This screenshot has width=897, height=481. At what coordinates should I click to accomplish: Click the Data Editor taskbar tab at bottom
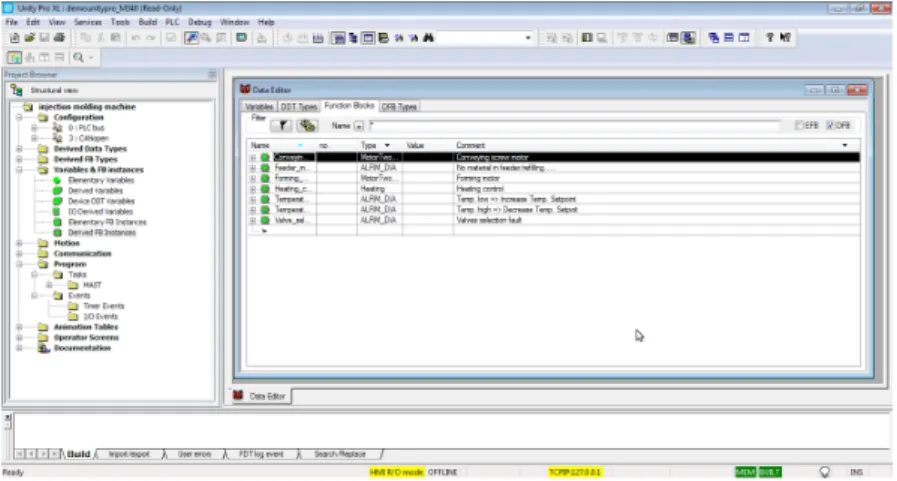260,396
